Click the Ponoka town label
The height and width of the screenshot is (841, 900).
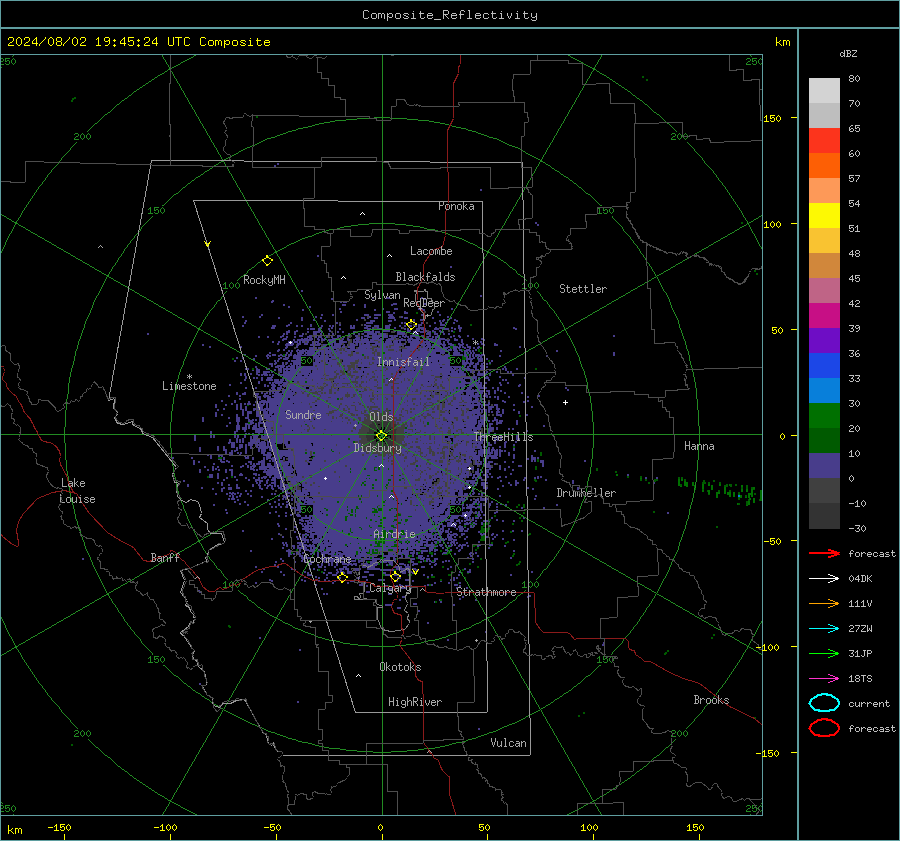(x=456, y=206)
